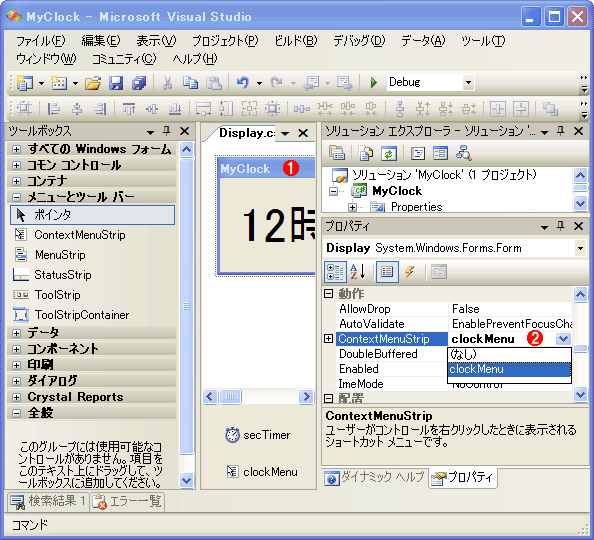Collapse the MyClock project node

(333, 191)
